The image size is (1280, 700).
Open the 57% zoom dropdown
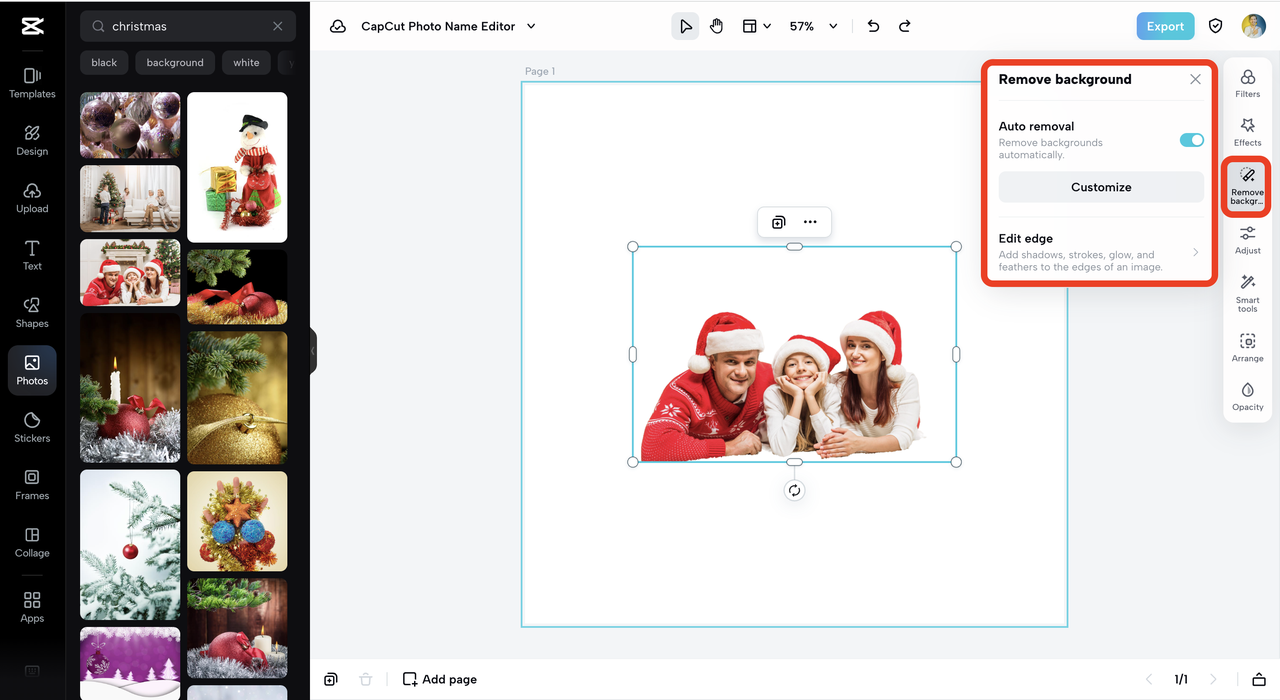point(813,26)
